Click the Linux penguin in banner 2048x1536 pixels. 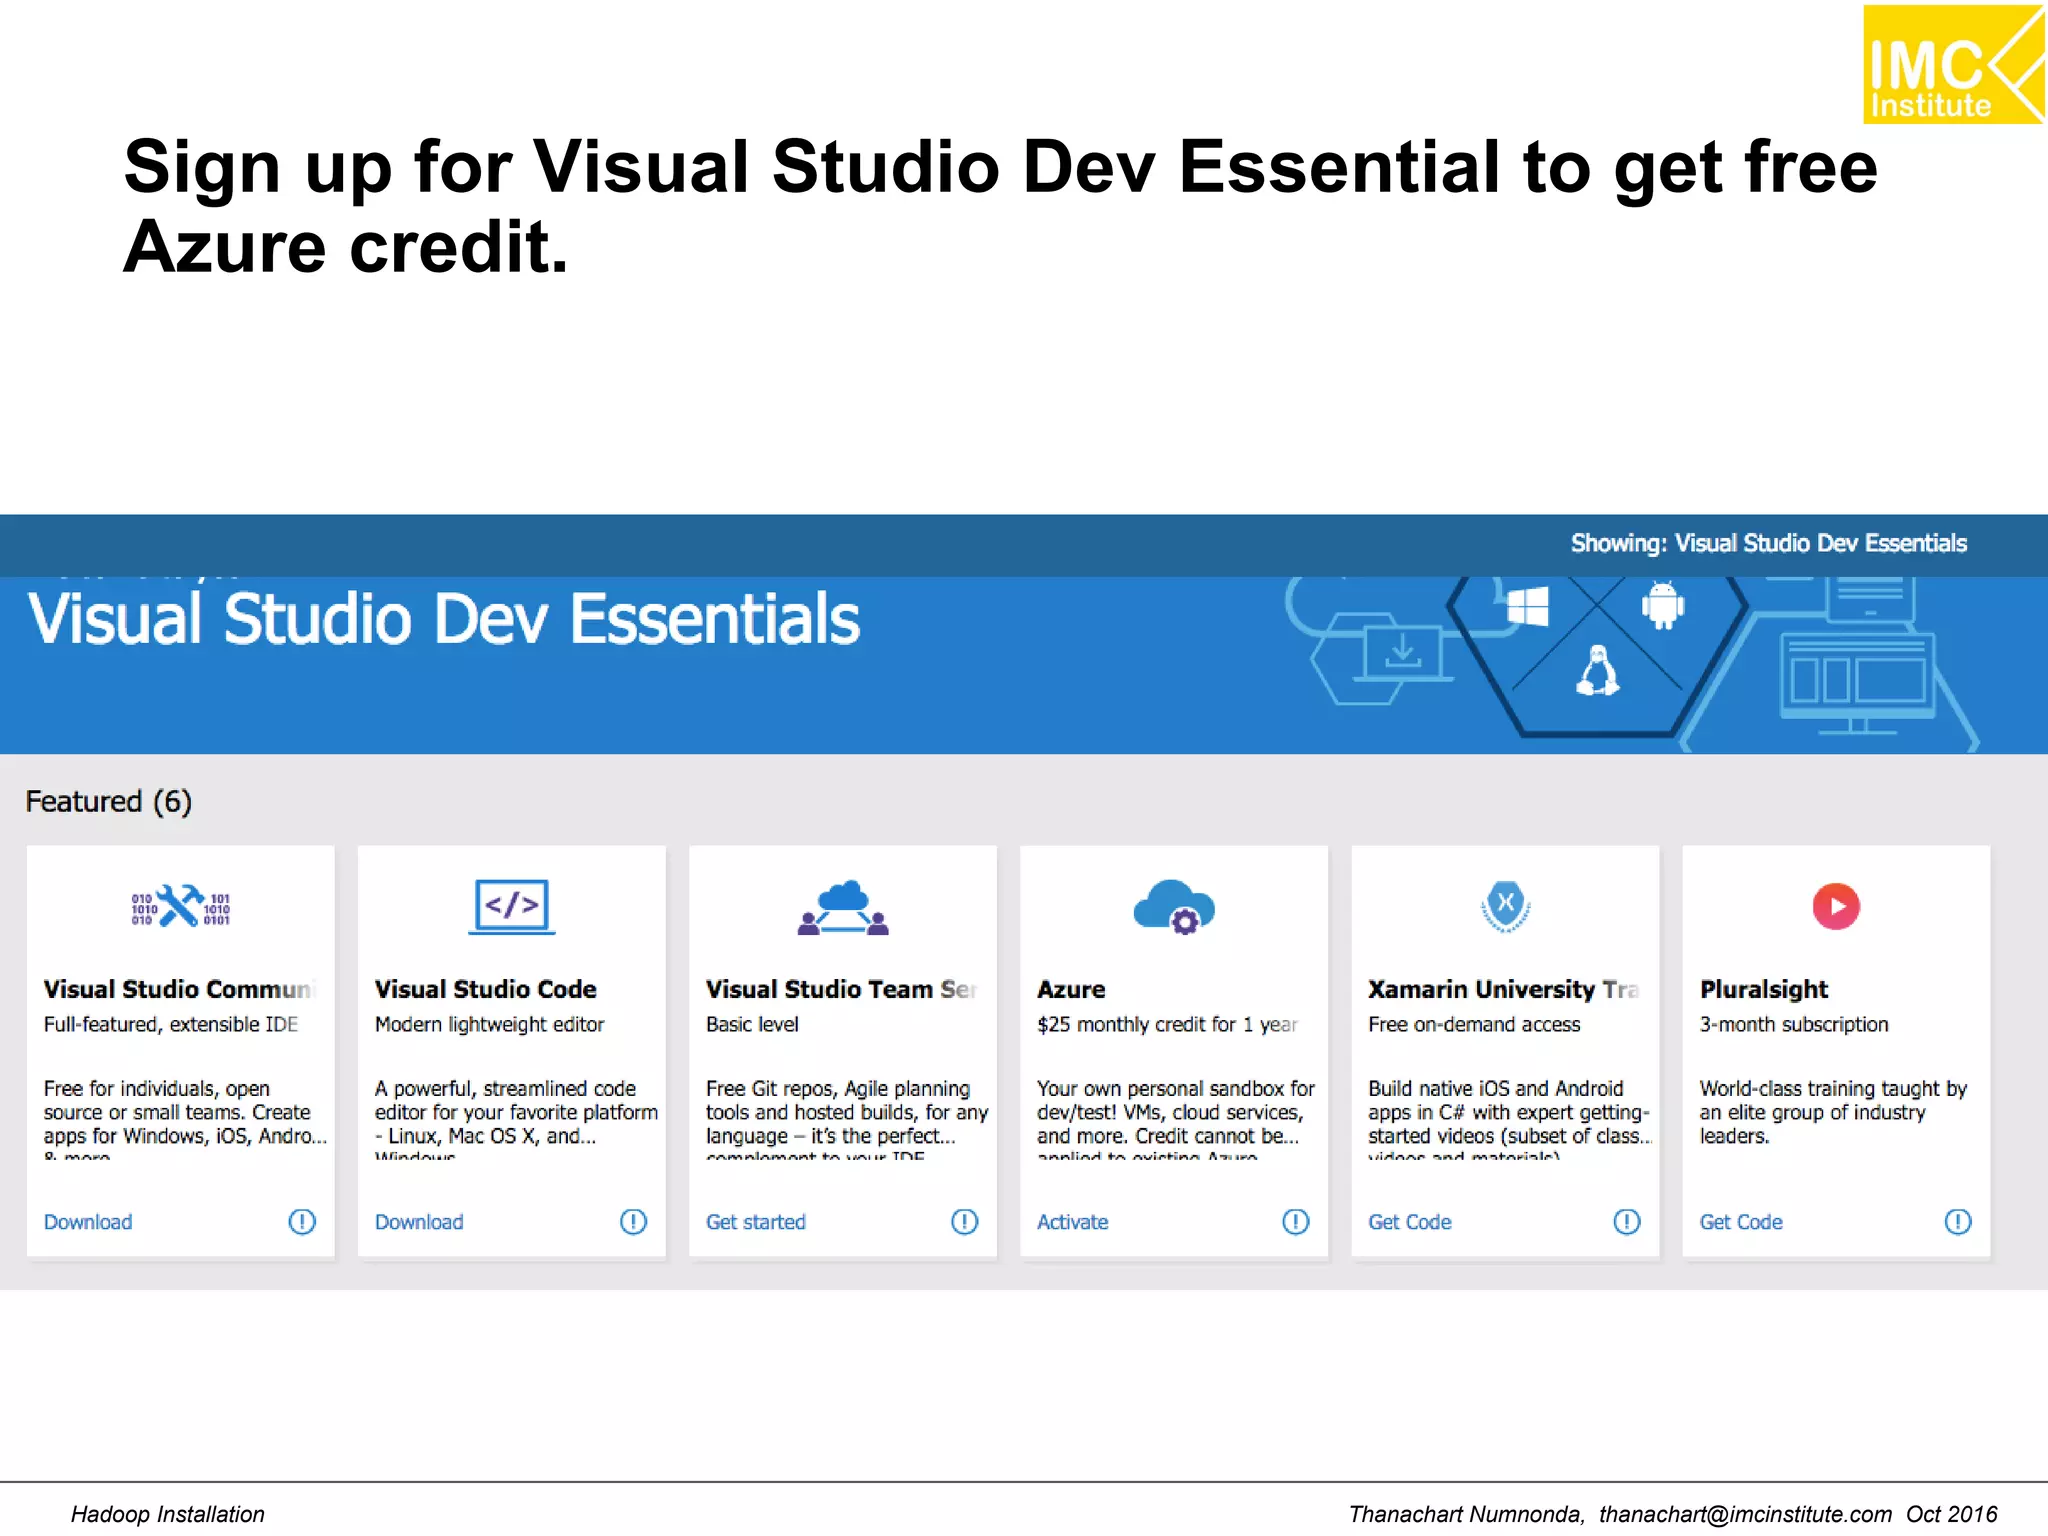[x=1597, y=670]
